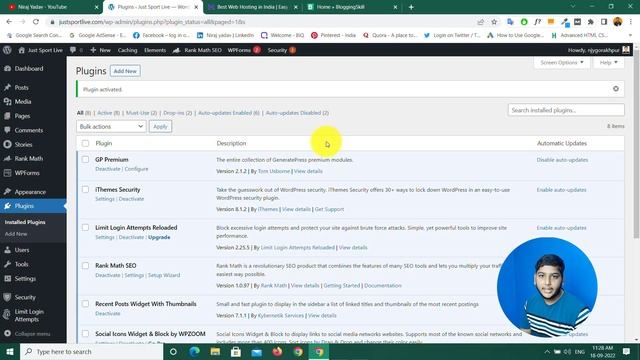Screen dimensions: 640x360
Task: Deactivate the GP Premium plugin
Action: 108,169
